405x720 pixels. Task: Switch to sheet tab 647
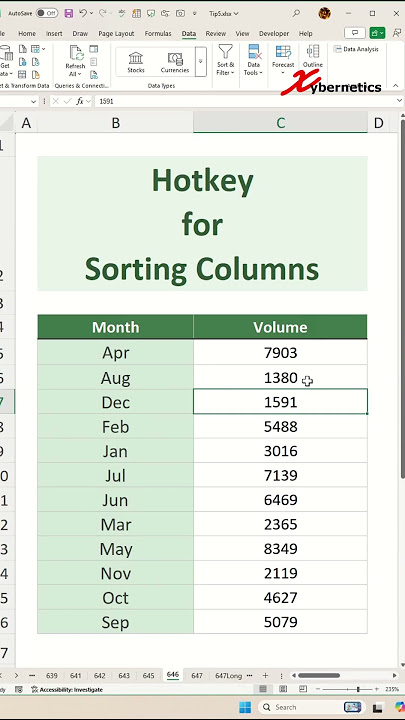pos(197,675)
